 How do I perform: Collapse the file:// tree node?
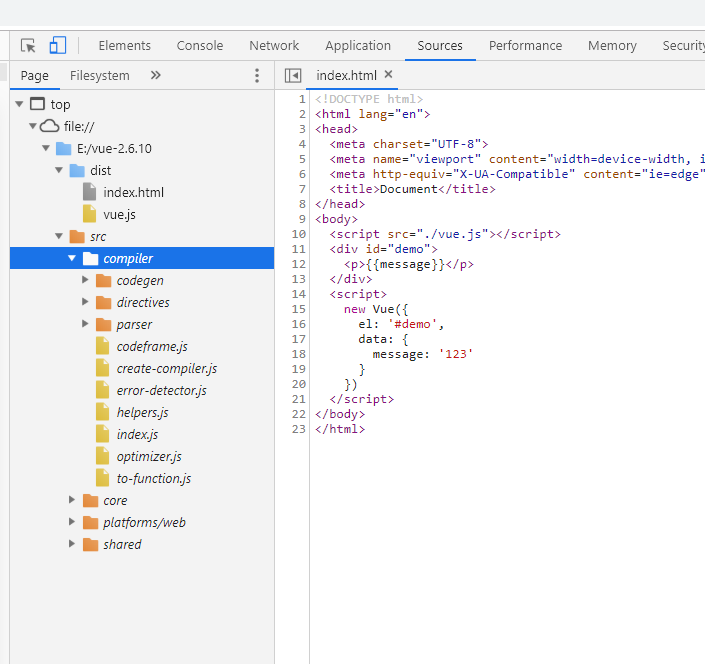pos(32,126)
